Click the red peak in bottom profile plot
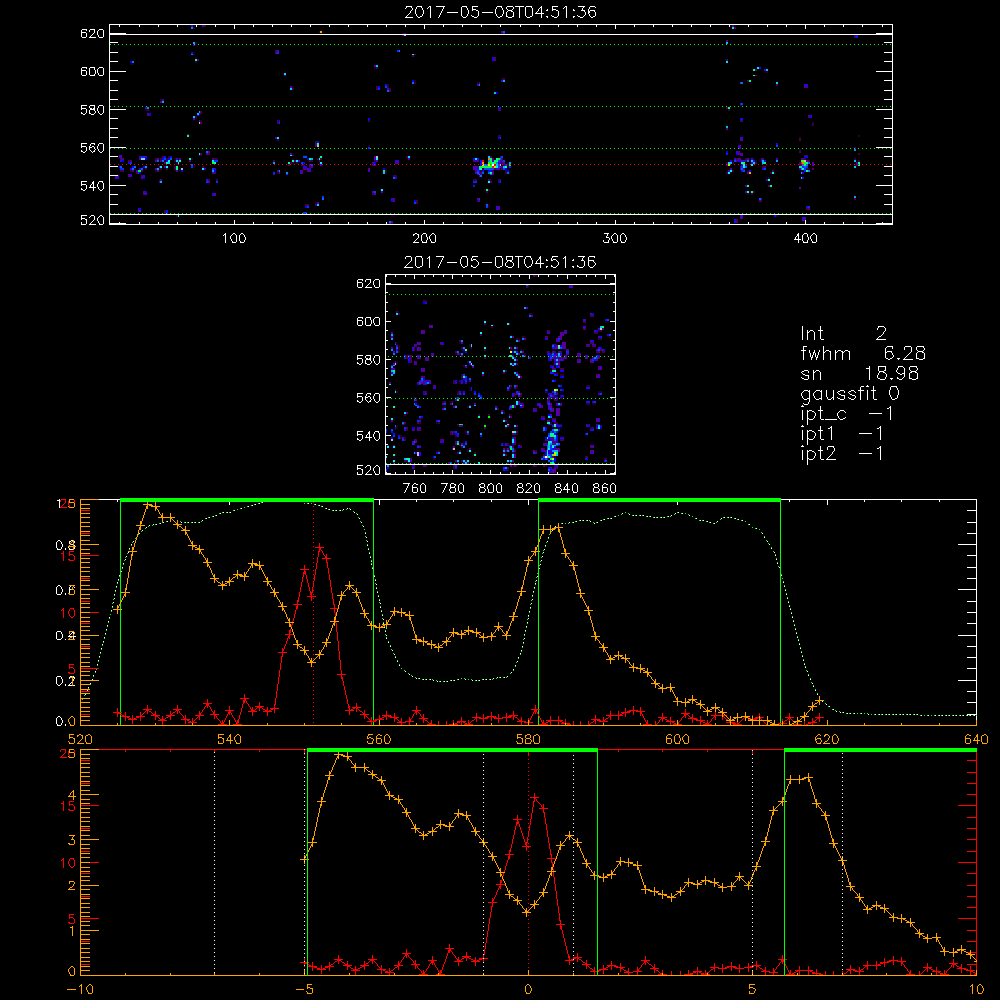 (x=535, y=797)
